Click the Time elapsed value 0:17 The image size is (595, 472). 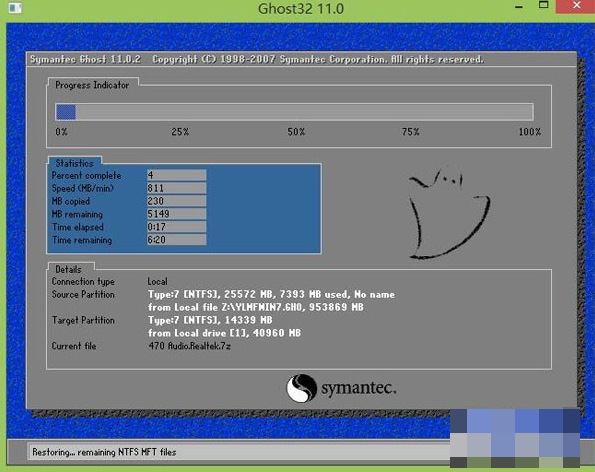(176, 227)
